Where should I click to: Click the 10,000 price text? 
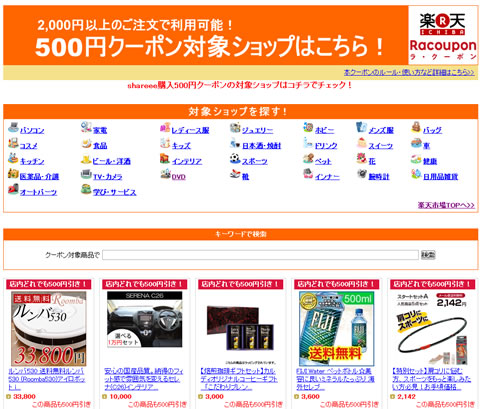(120, 397)
